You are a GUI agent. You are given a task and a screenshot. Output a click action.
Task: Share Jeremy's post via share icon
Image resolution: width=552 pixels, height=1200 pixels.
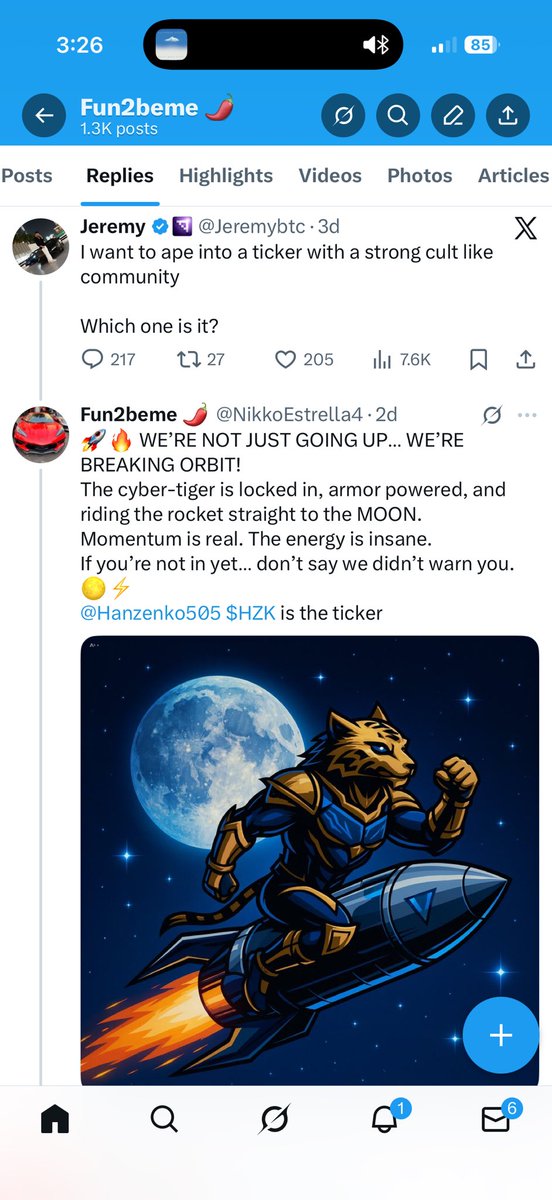pyautogui.click(x=526, y=358)
